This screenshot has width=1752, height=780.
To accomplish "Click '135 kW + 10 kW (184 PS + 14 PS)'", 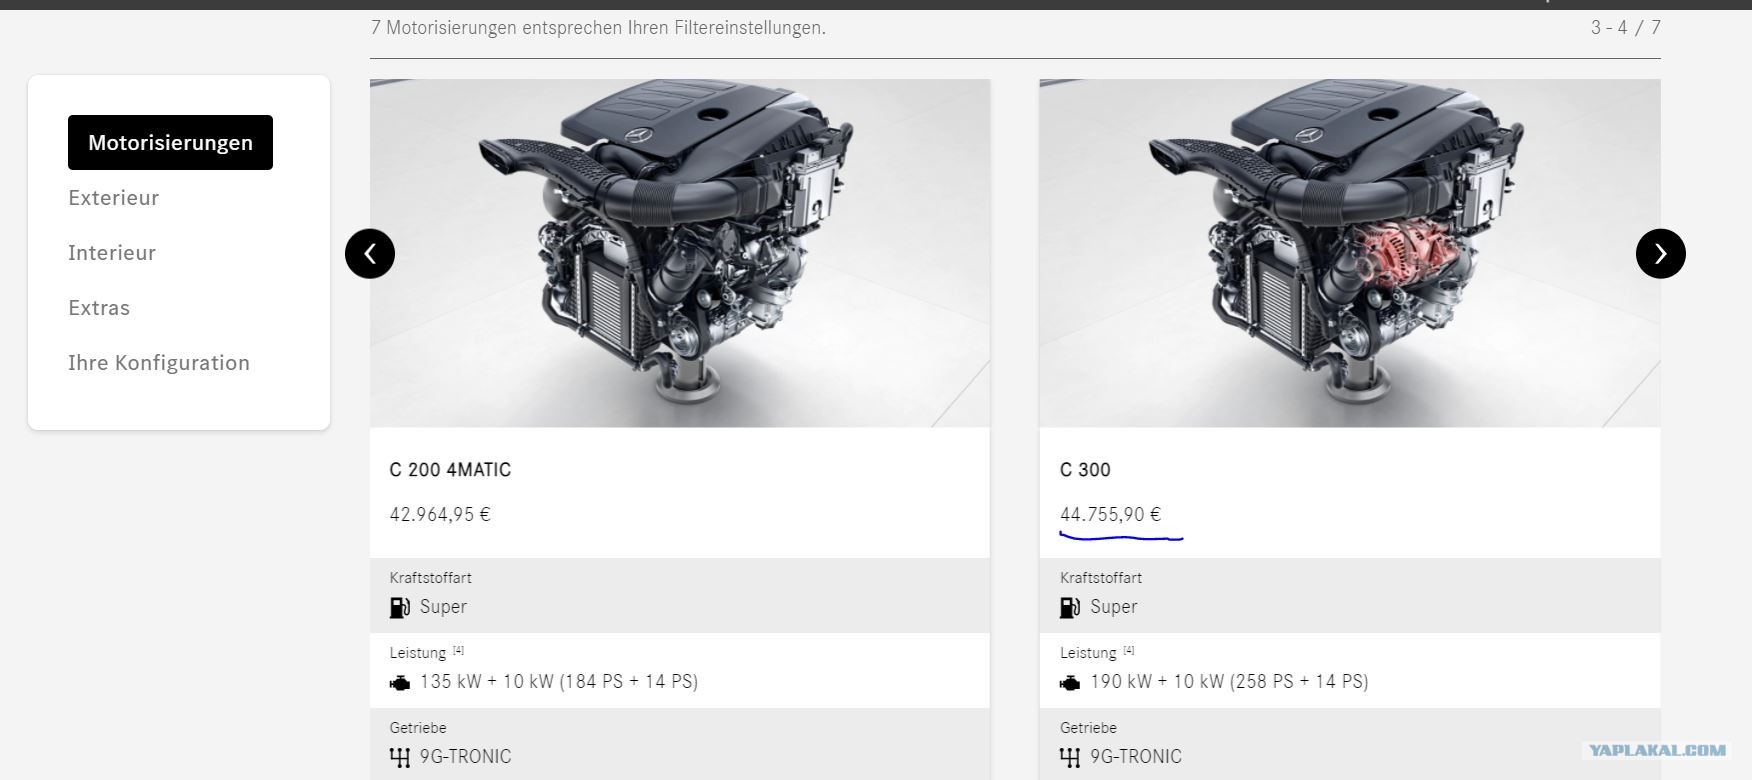I will [559, 682].
